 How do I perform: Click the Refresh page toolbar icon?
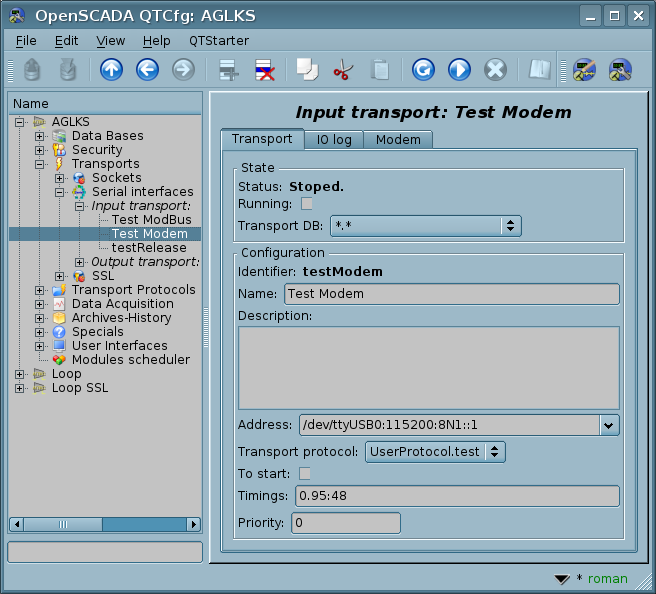[423, 69]
